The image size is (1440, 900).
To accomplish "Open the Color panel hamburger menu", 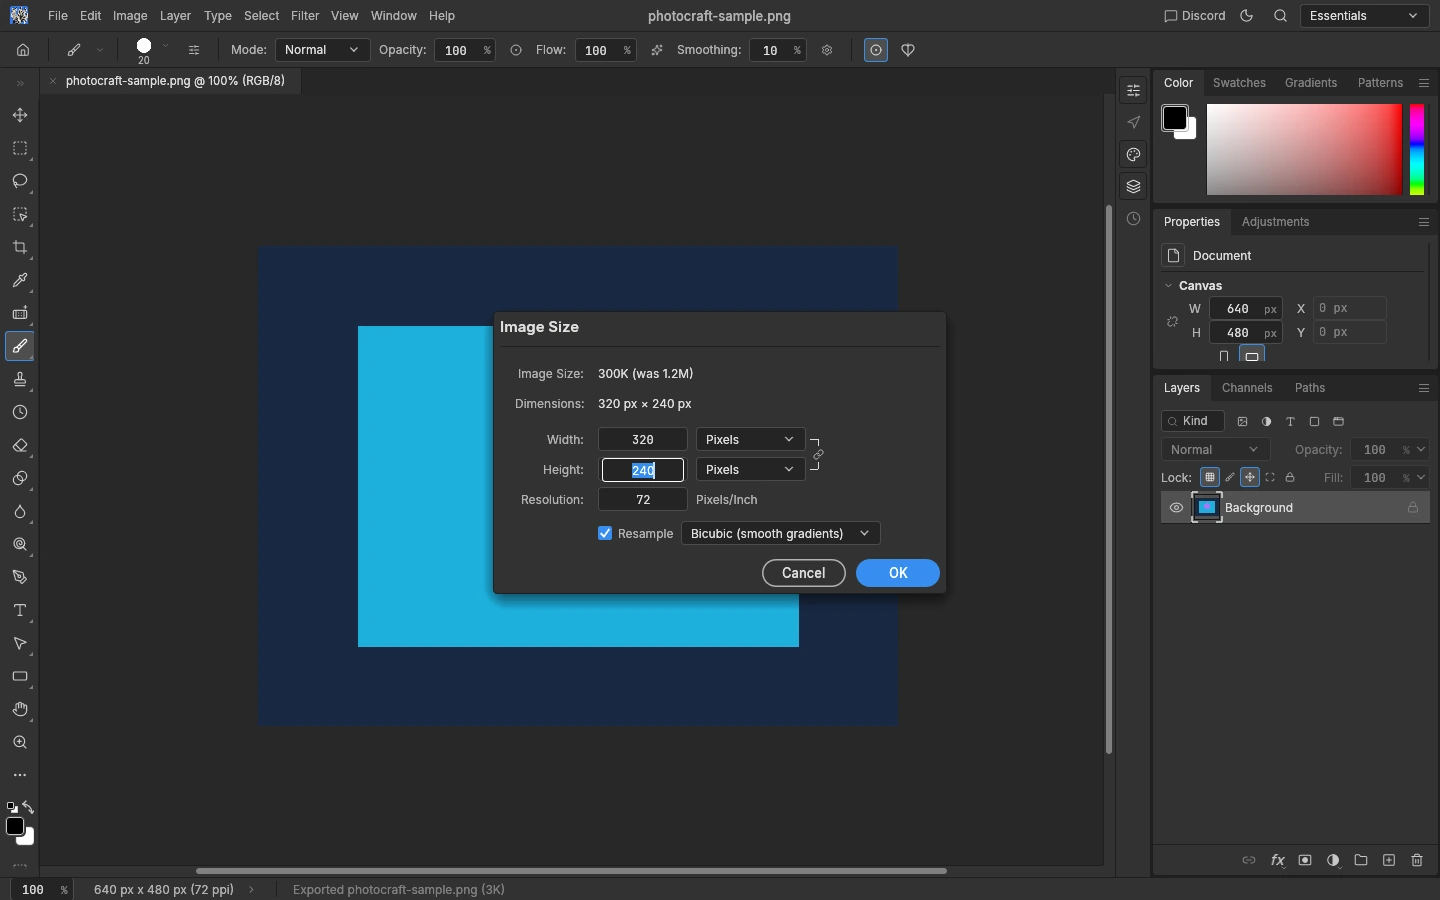I will coord(1424,83).
